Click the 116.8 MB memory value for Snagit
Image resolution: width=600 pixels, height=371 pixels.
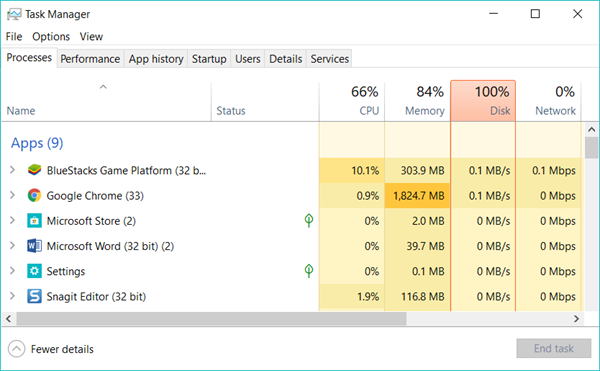422,297
